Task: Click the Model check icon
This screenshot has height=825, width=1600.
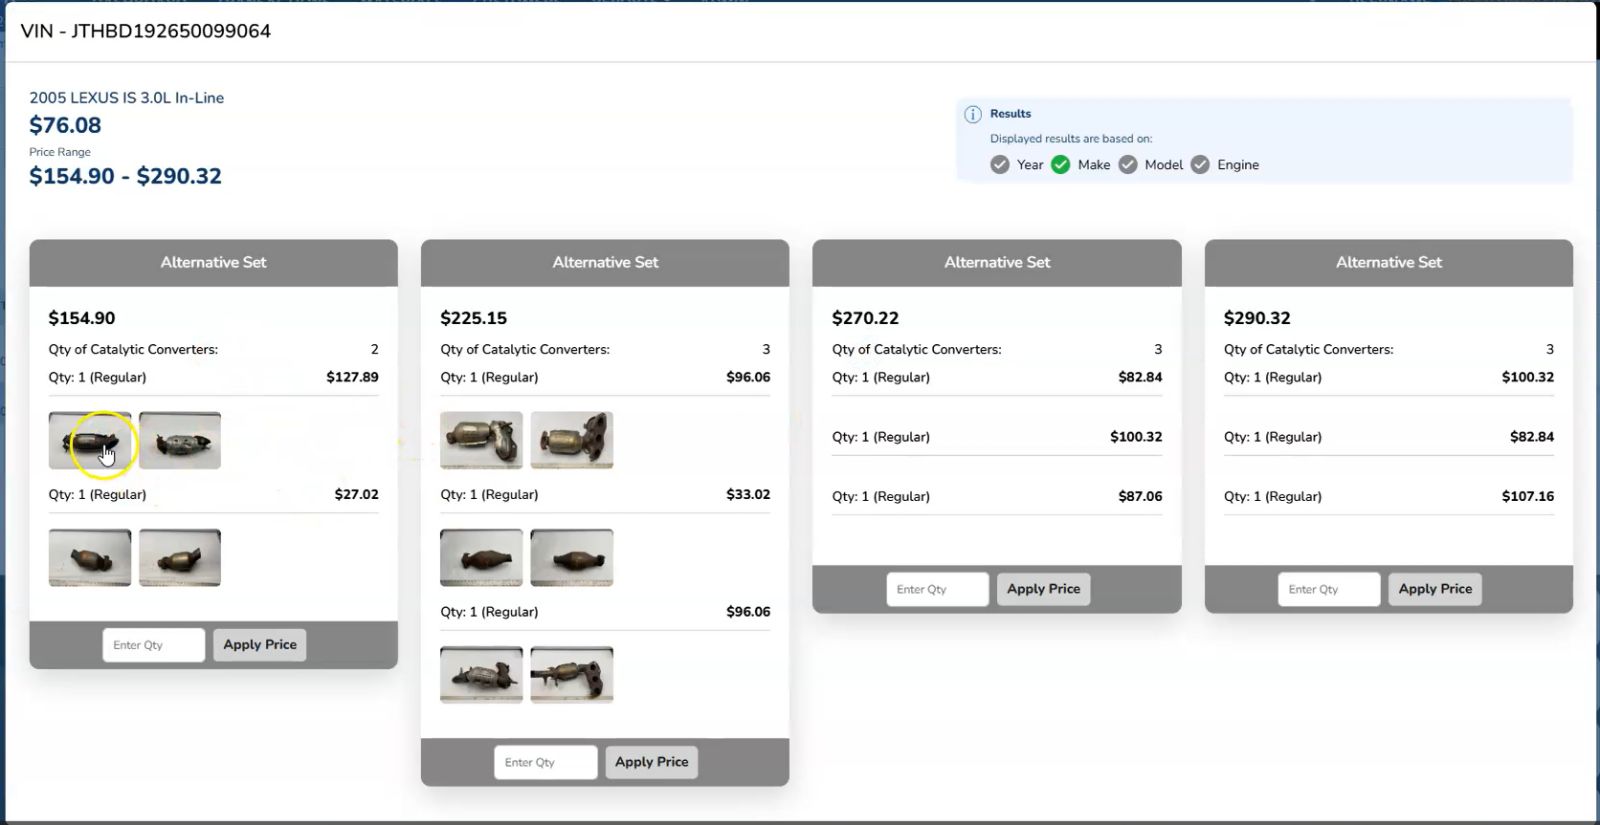Action: click(x=1128, y=165)
